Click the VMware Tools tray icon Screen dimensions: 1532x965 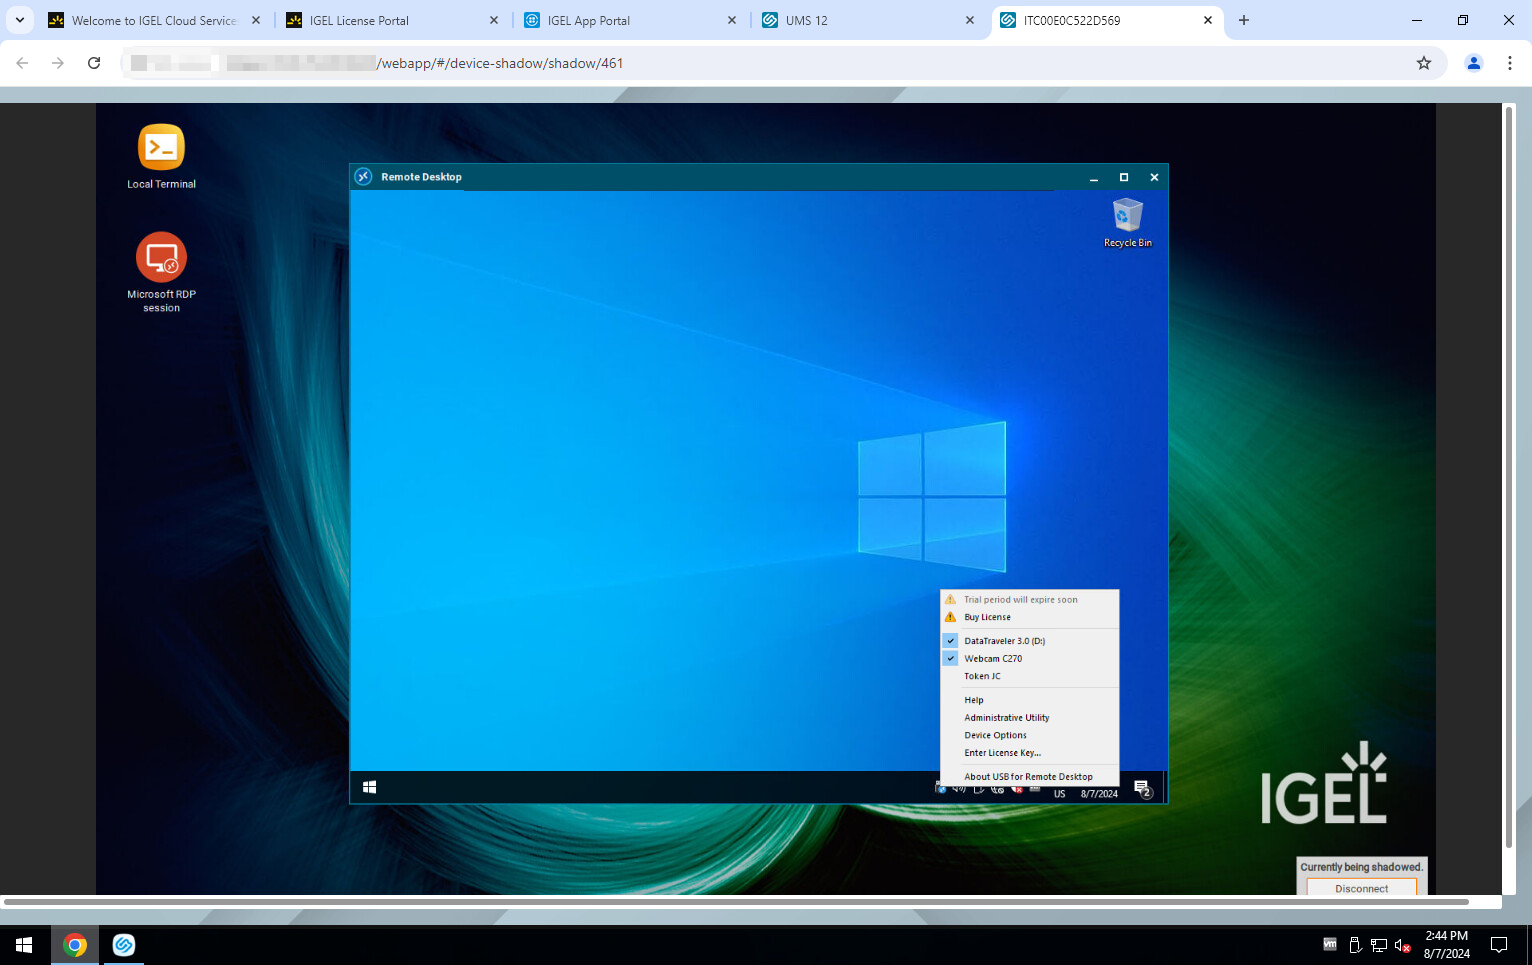point(1330,945)
